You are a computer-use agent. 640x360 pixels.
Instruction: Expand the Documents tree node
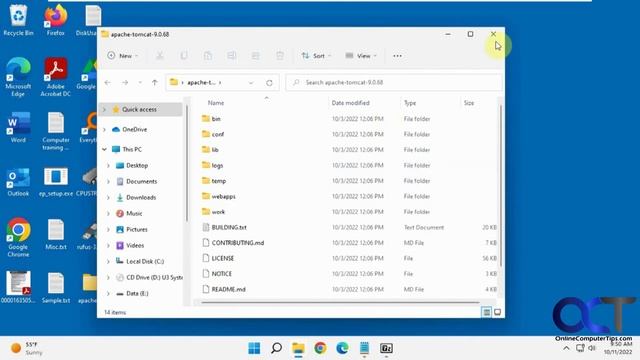109,181
